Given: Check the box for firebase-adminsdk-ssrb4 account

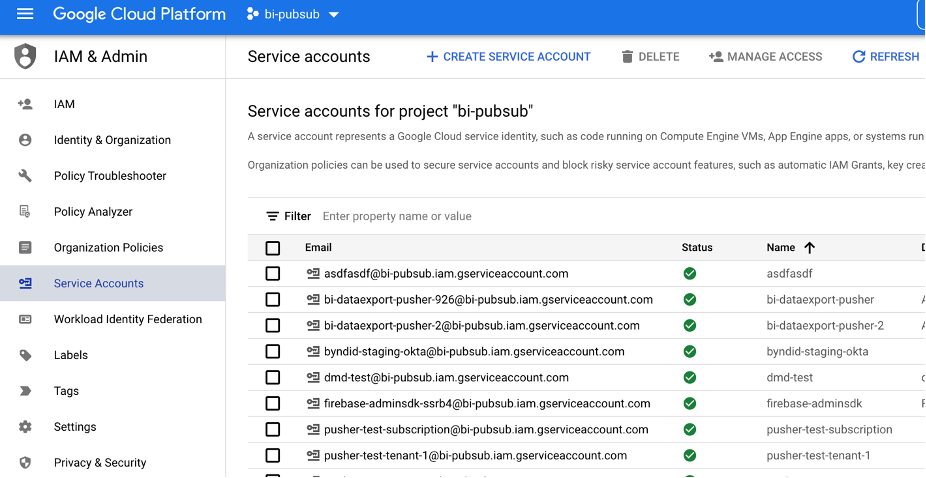Looking at the screenshot, I should pyautogui.click(x=273, y=404).
